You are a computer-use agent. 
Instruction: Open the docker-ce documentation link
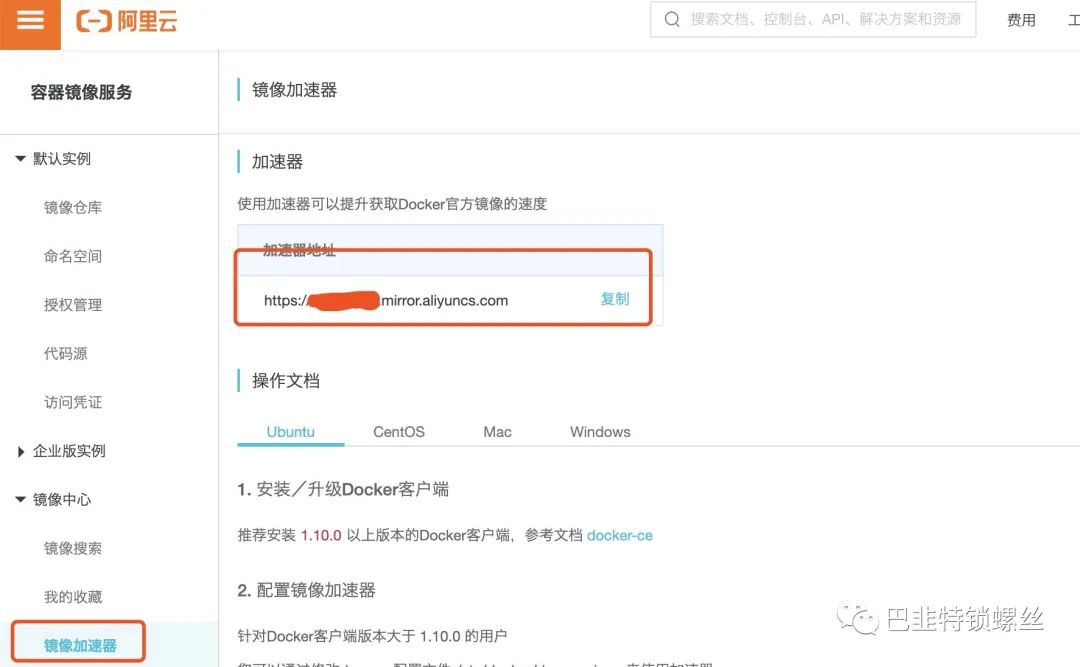[x=620, y=535]
